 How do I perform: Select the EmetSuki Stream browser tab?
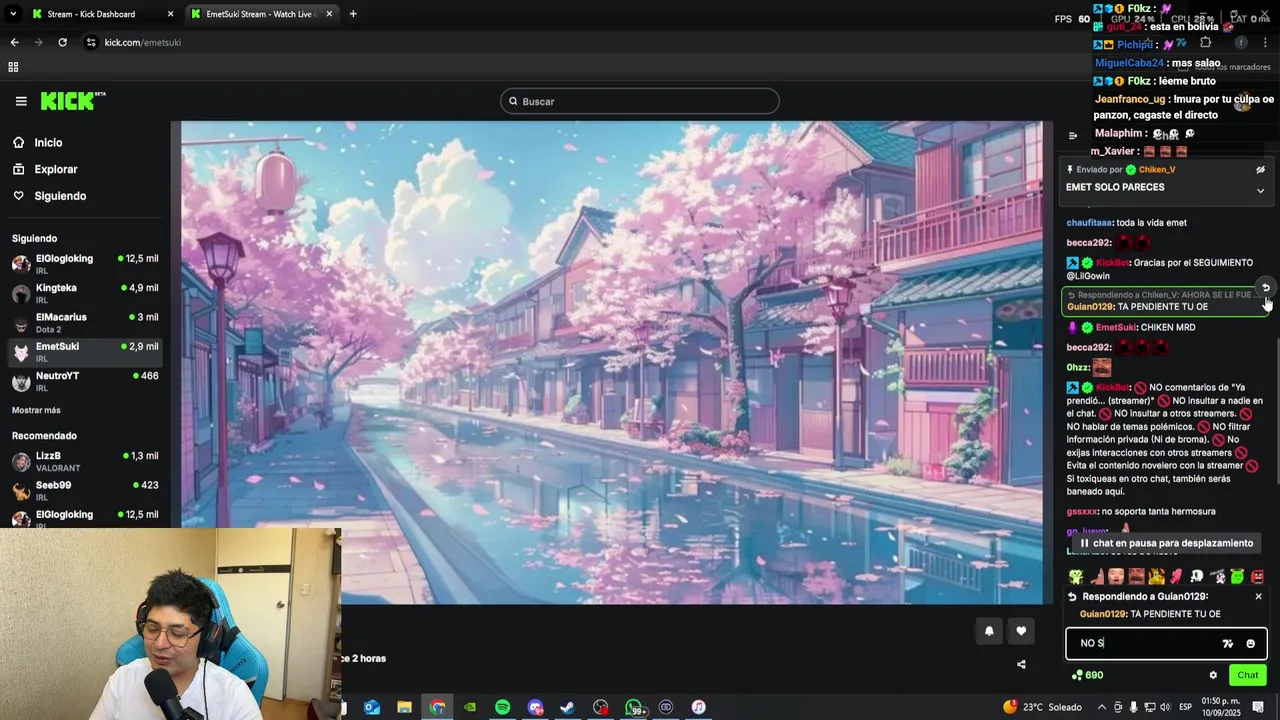tap(260, 14)
